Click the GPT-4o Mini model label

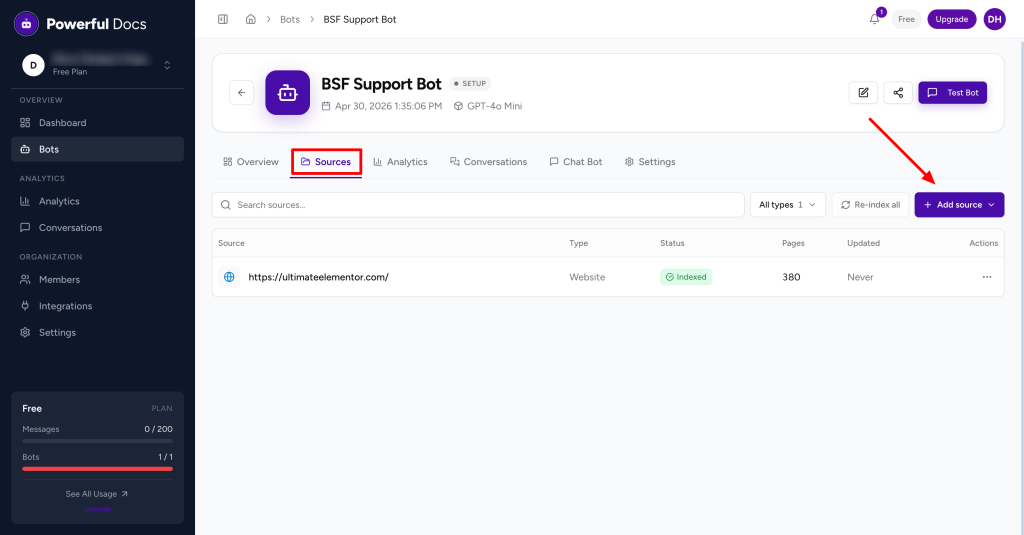(x=488, y=106)
